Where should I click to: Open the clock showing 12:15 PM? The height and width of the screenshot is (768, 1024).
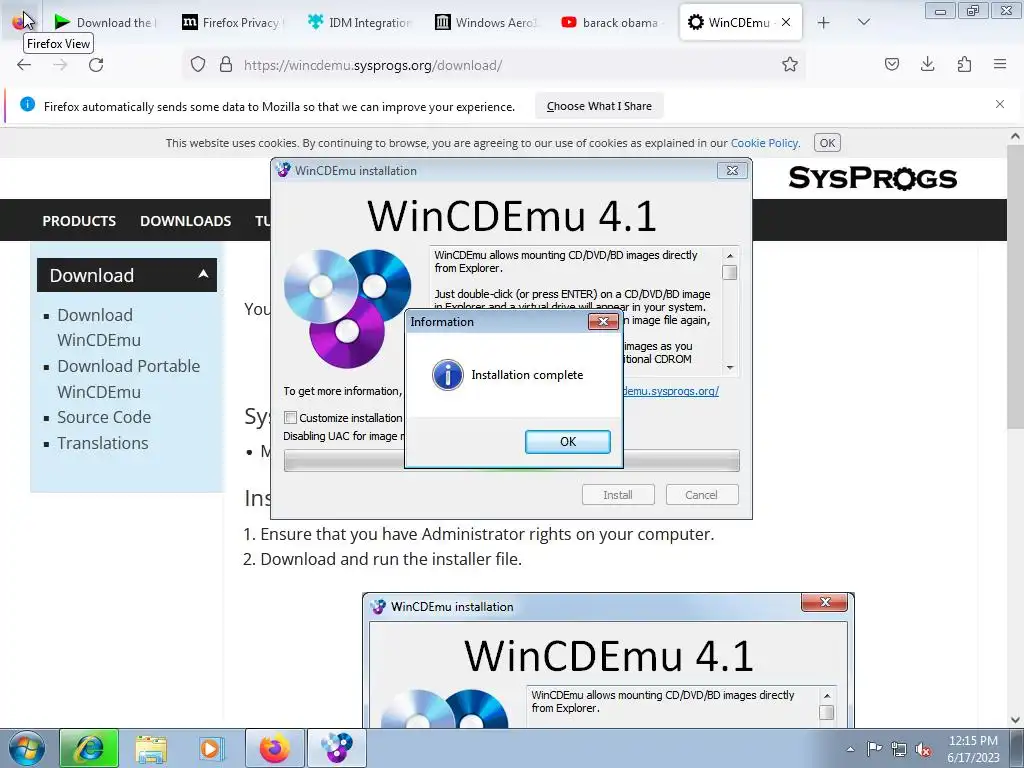pyautogui.click(x=973, y=748)
